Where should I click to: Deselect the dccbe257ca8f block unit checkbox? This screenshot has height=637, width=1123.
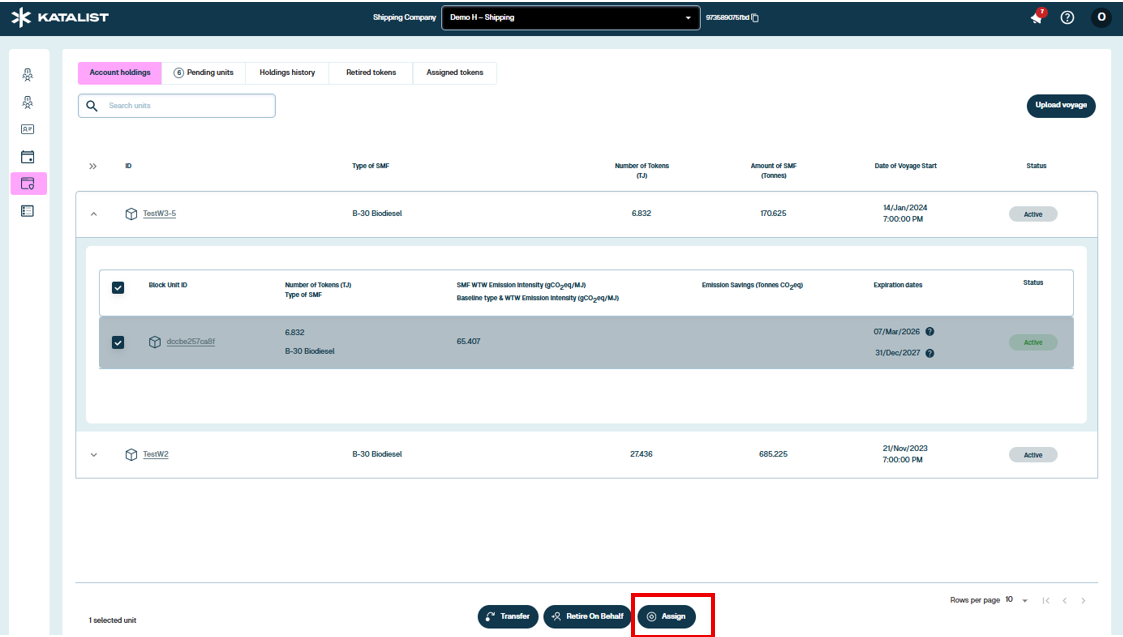coord(118,342)
